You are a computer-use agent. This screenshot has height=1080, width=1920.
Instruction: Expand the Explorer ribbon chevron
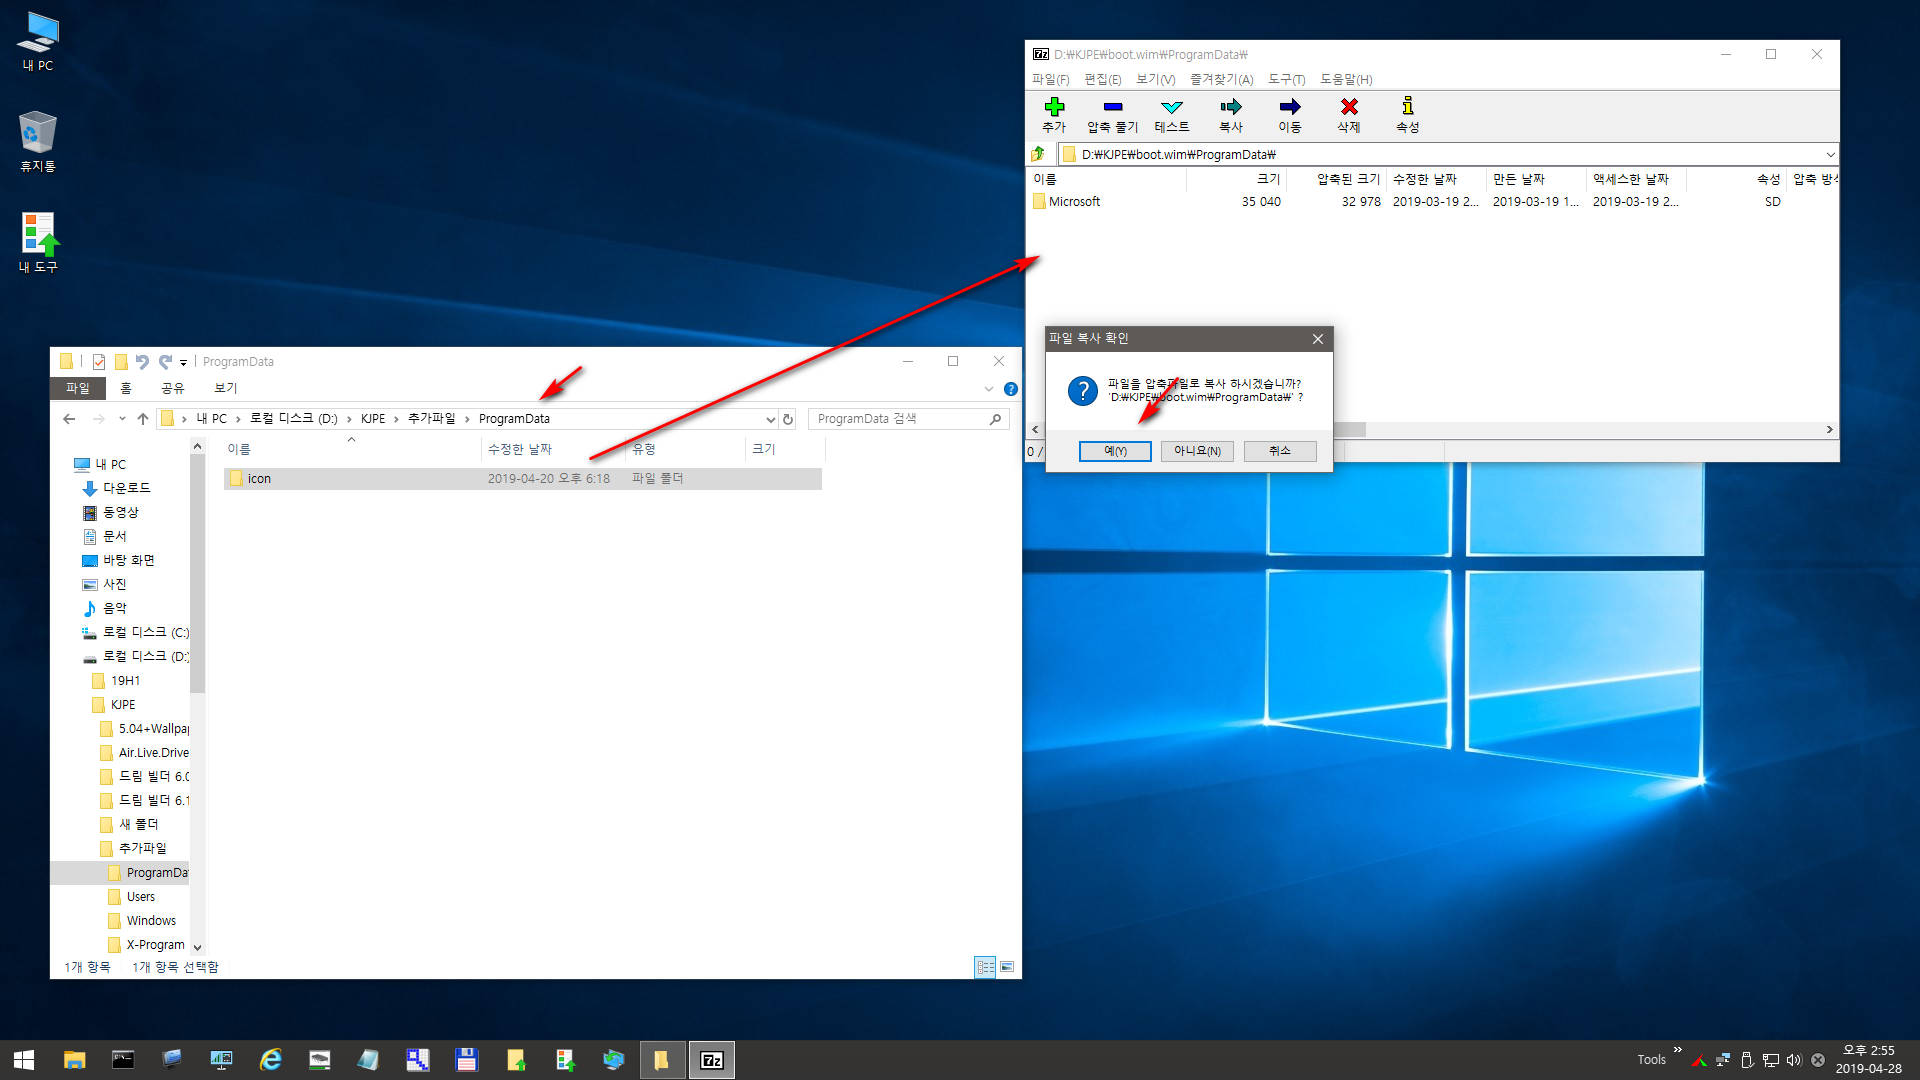point(989,389)
